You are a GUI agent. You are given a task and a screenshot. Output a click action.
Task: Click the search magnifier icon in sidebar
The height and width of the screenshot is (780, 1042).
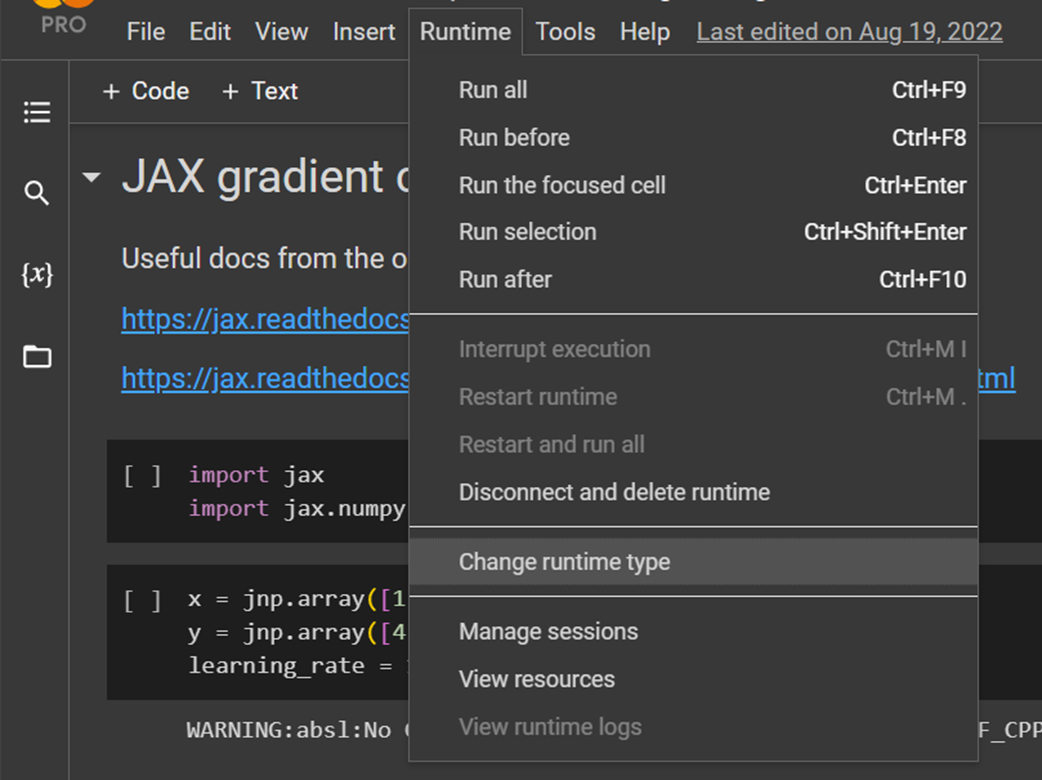click(37, 193)
